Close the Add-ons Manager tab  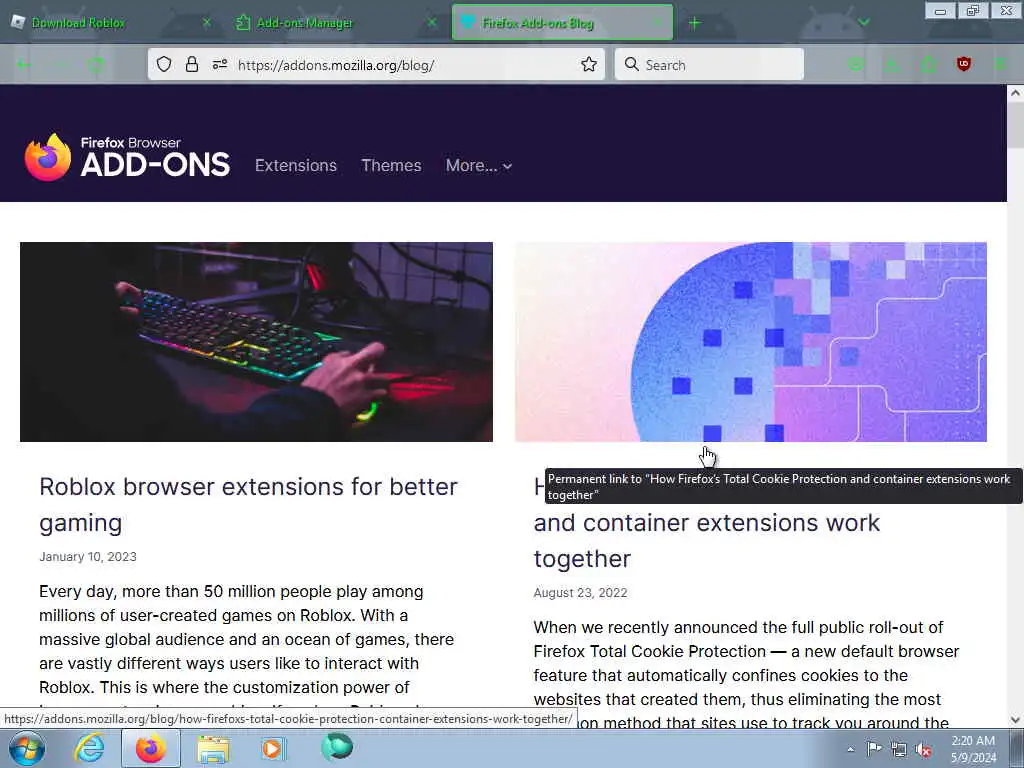pyautogui.click(x=432, y=23)
